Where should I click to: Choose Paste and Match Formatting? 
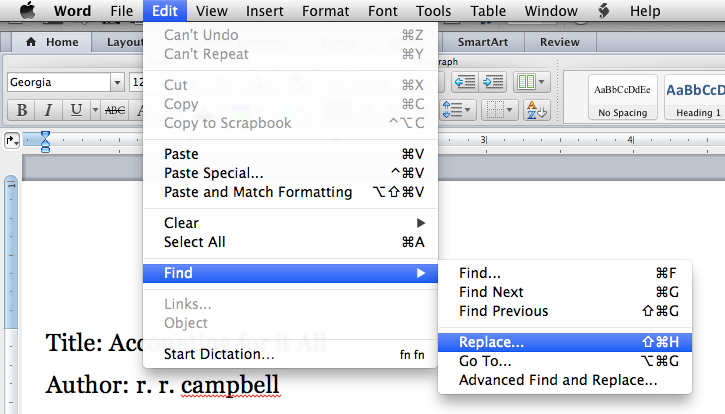290,192
